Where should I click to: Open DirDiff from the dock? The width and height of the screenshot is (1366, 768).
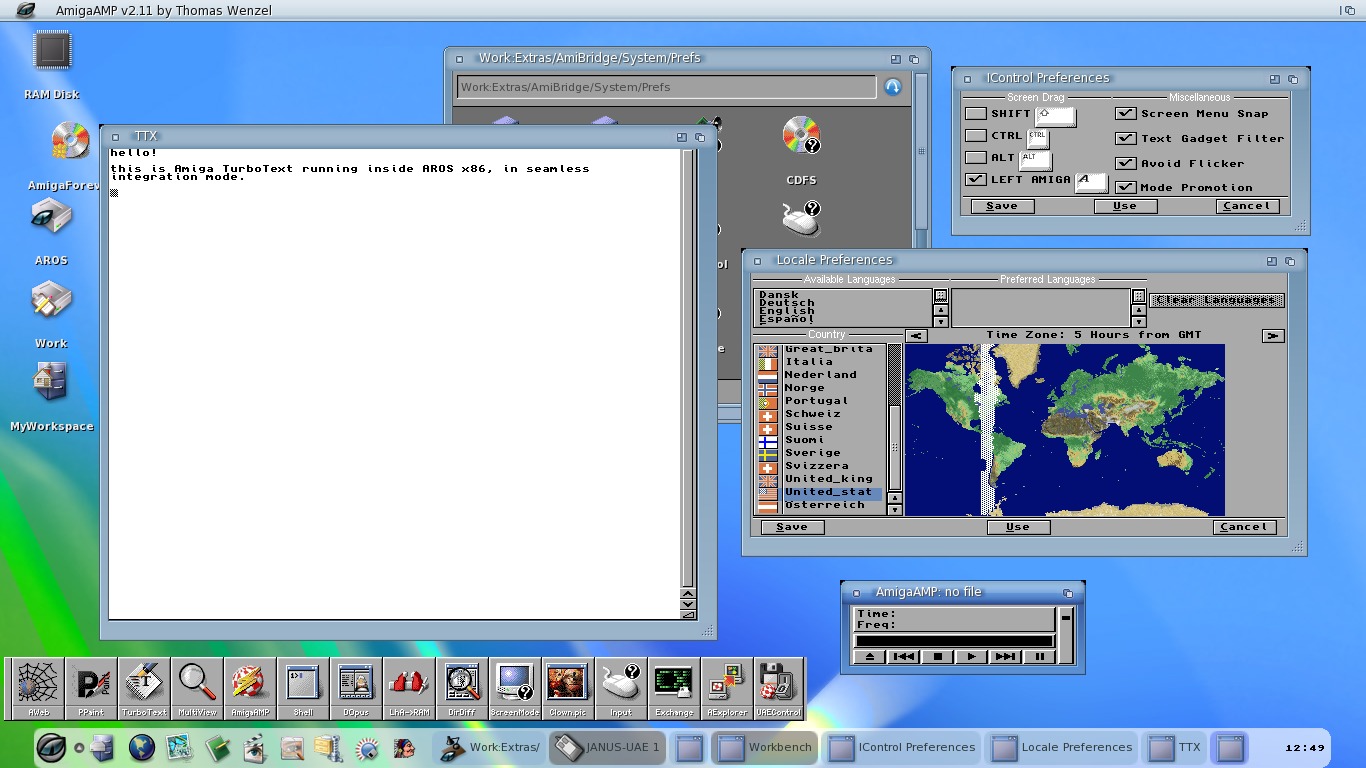point(463,688)
